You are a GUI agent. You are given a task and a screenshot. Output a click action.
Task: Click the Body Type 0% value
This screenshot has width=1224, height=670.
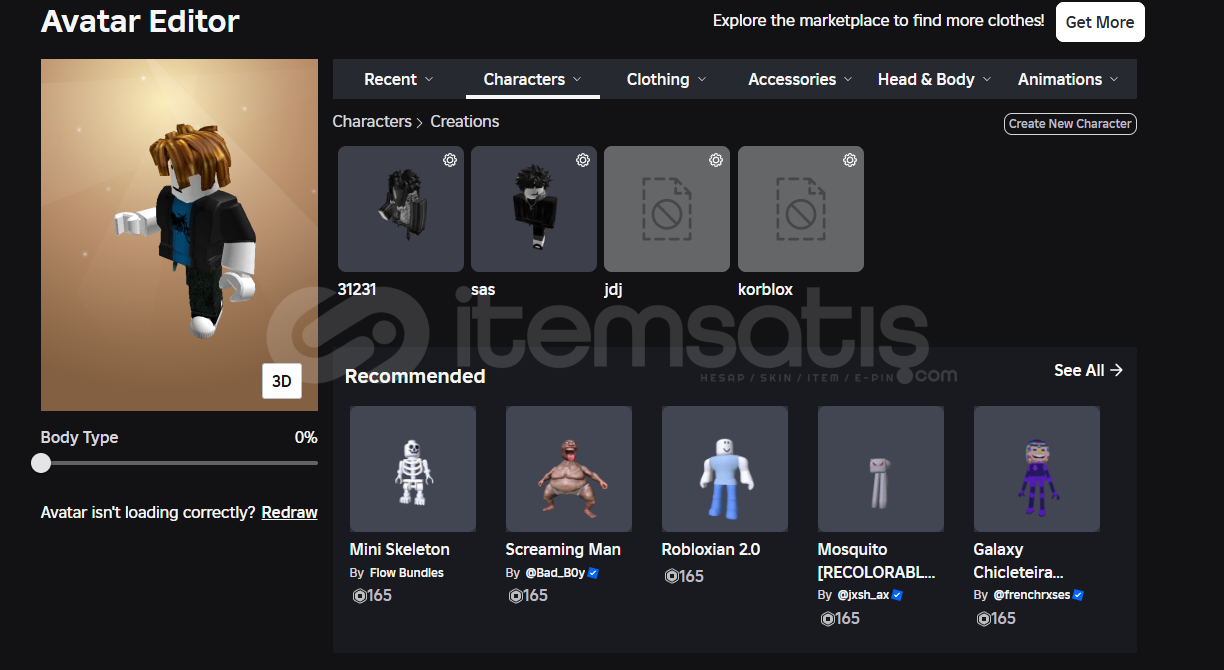[x=306, y=437]
